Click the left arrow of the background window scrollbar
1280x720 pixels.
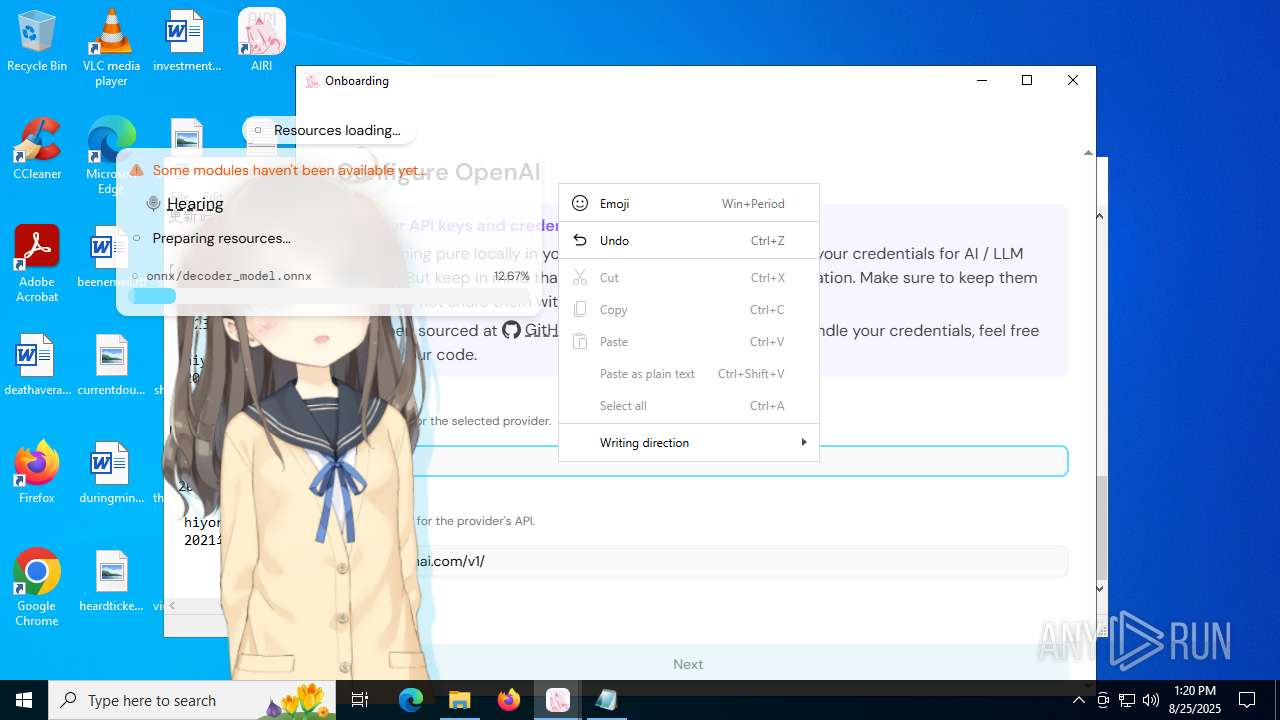coord(172,605)
